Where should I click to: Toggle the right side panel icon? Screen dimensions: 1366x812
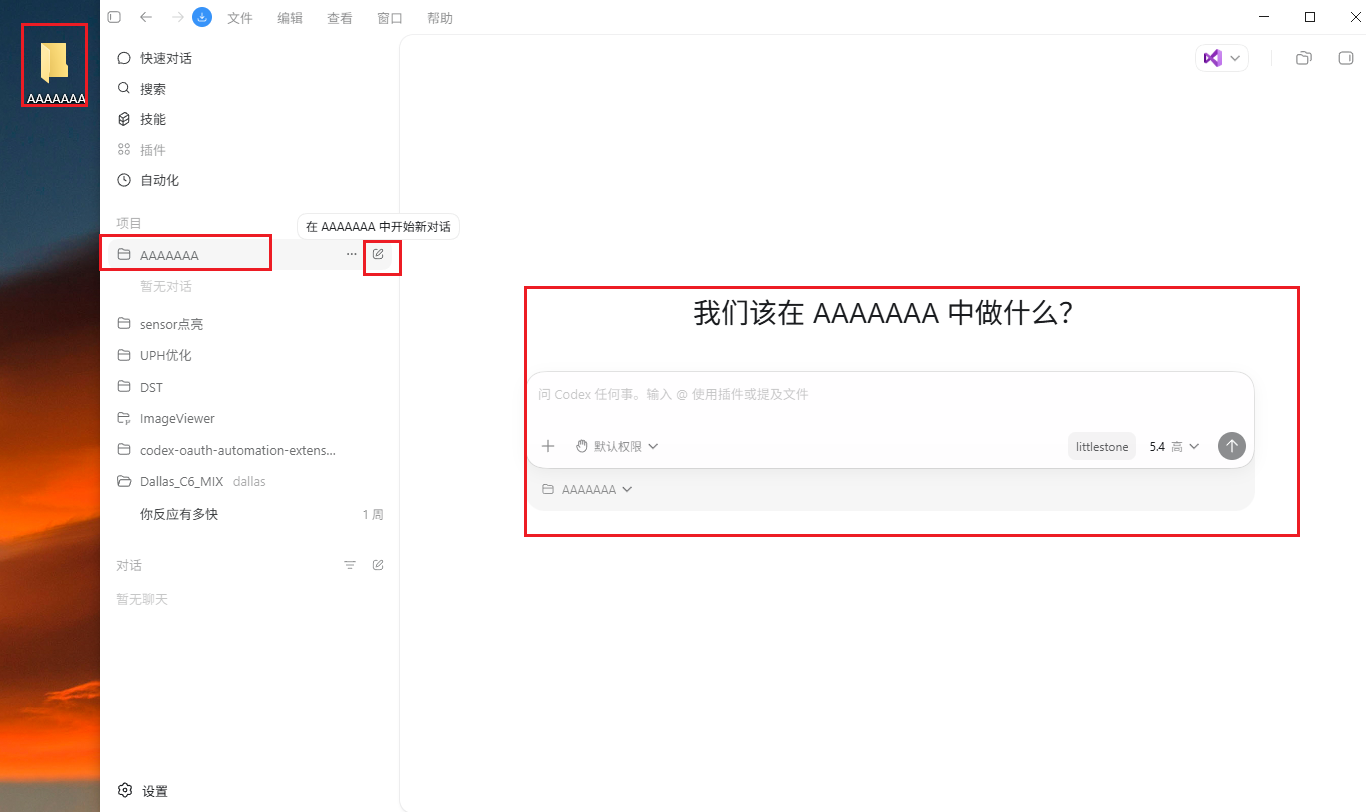1346,58
